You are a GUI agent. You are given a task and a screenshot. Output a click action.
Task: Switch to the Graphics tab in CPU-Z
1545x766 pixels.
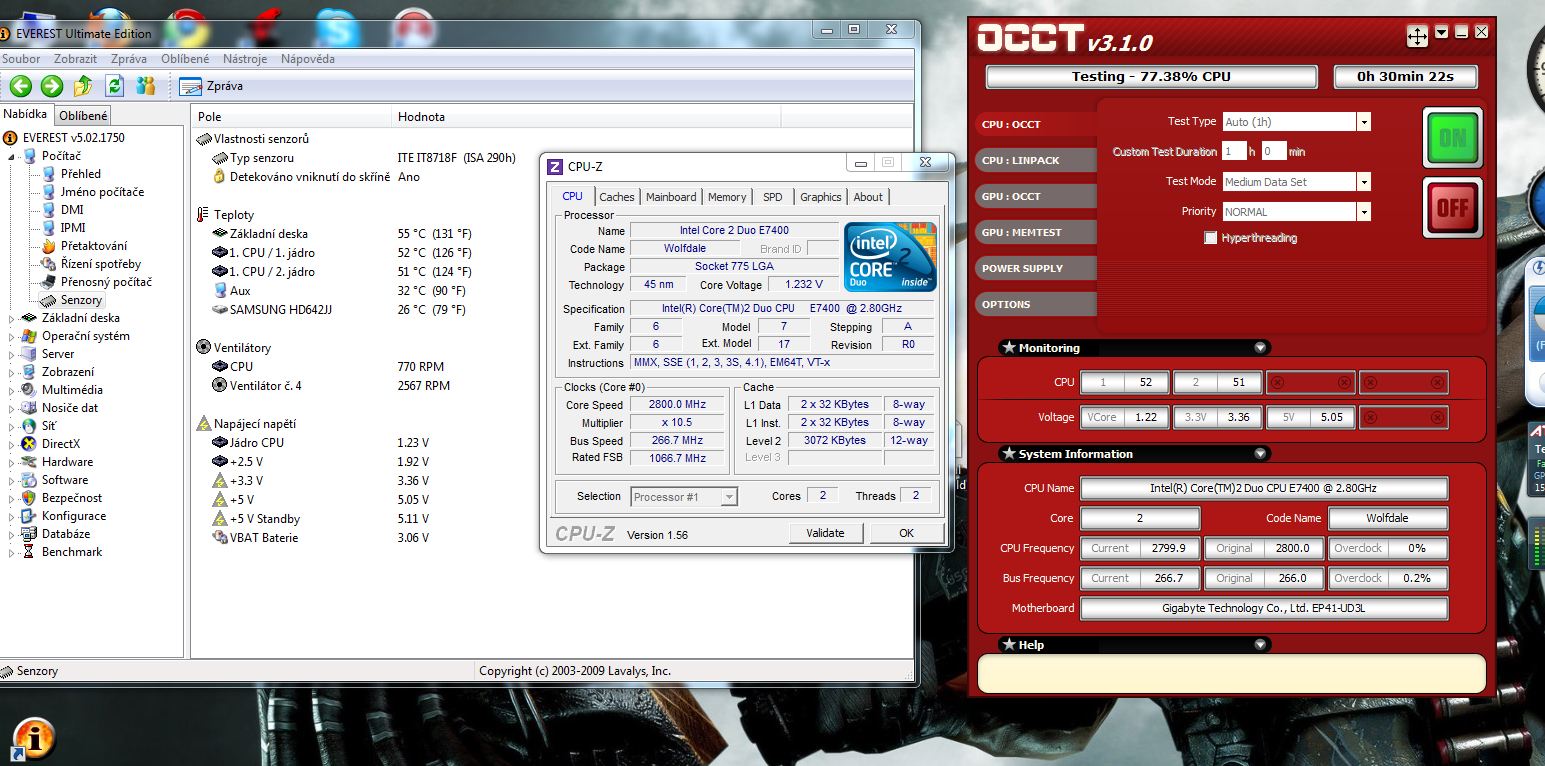(821, 197)
